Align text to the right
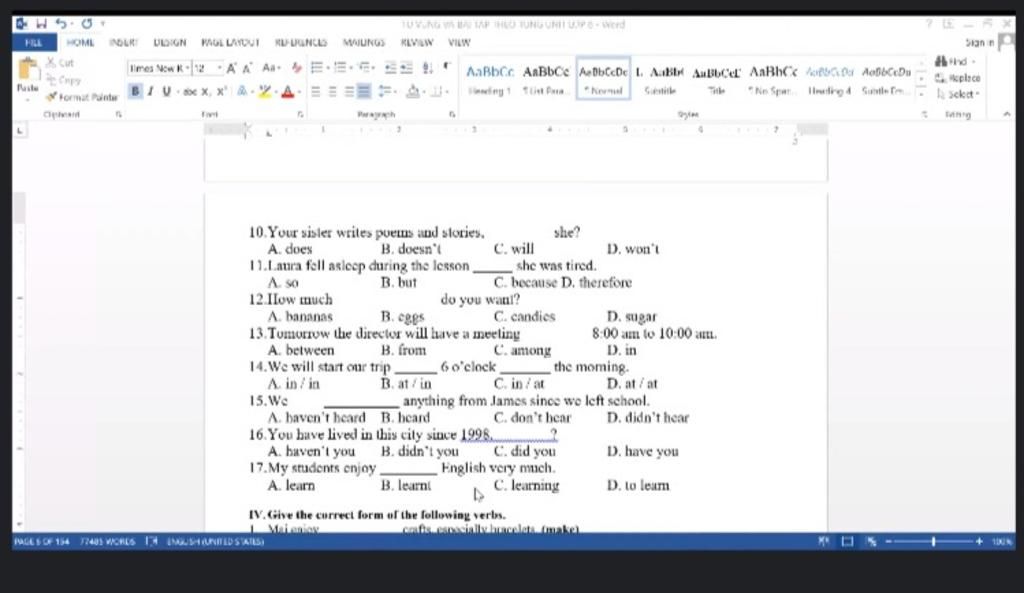Screen dimensions: 1024x593 click(348, 91)
